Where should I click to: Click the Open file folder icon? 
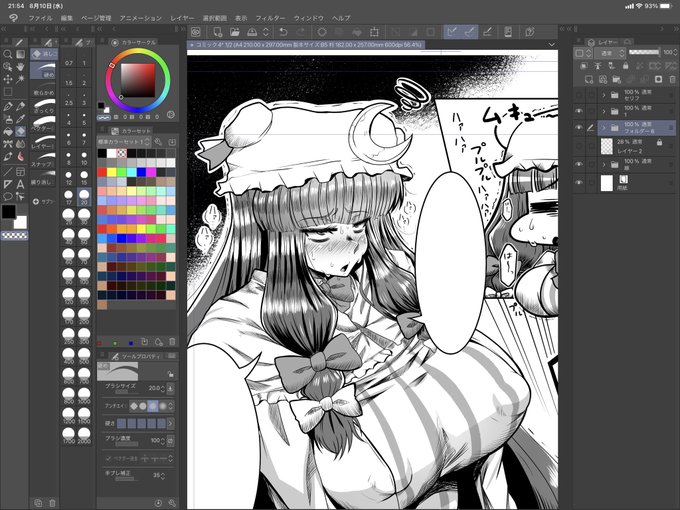[x=235, y=32]
